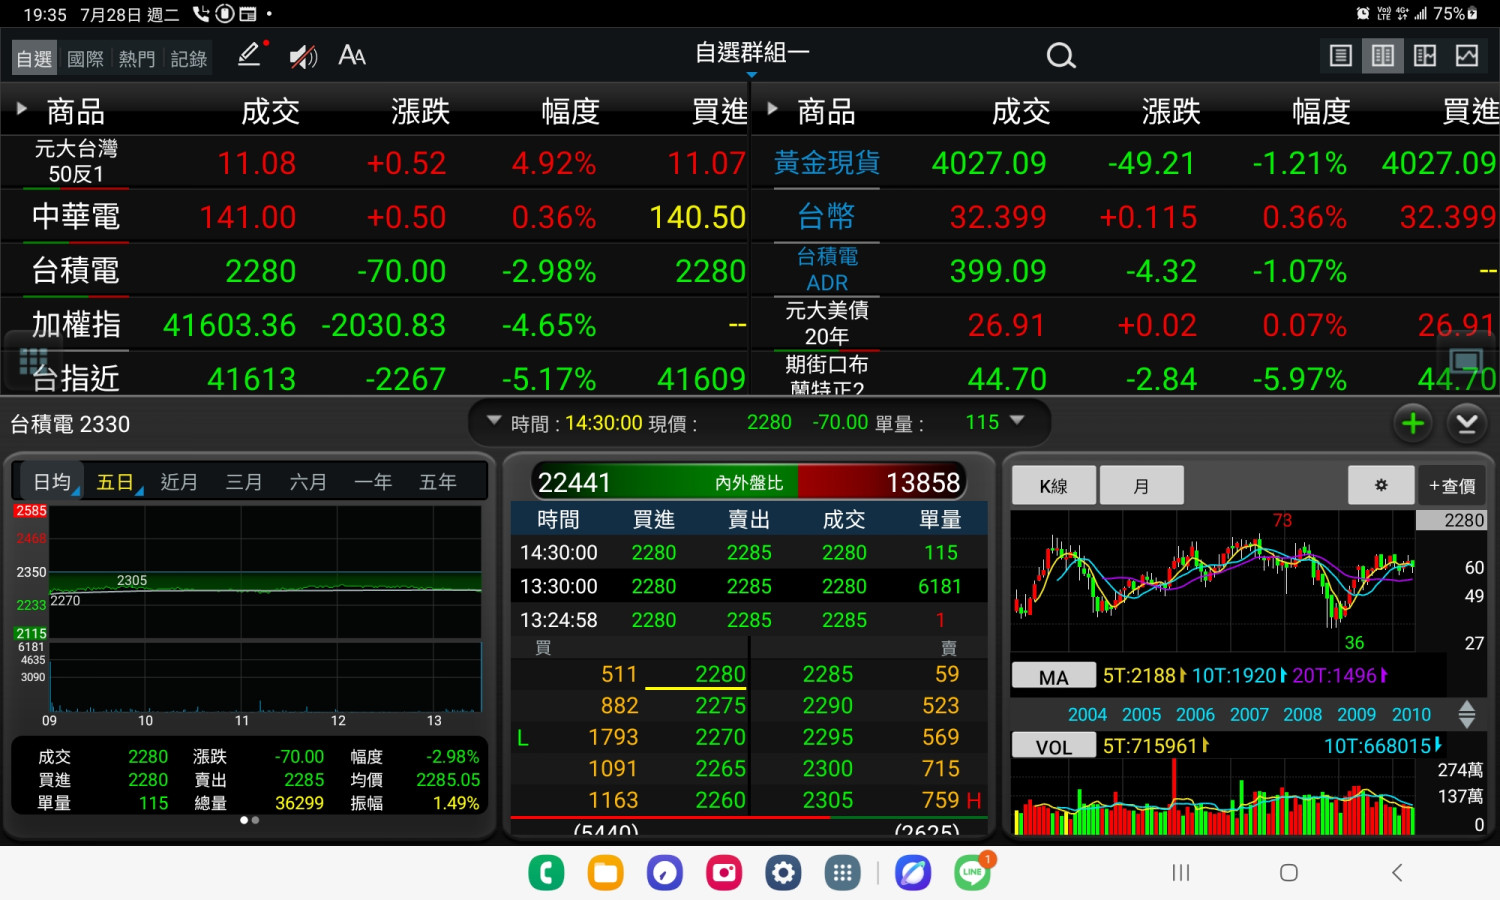1500x900 pixels.
Task: Open dropdown arrow after 單量 115
Action: coord(1018,421)
